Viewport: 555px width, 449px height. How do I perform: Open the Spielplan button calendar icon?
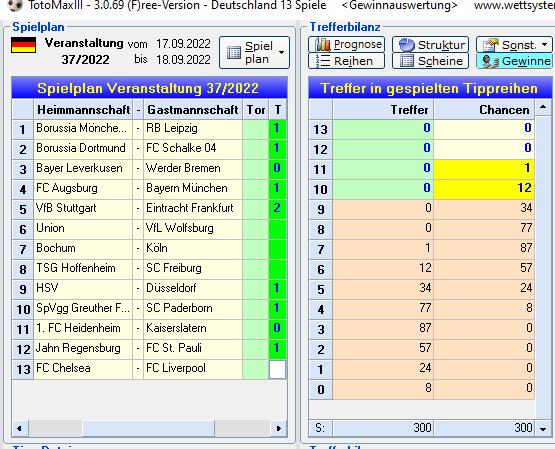click(x=234, y=53)
